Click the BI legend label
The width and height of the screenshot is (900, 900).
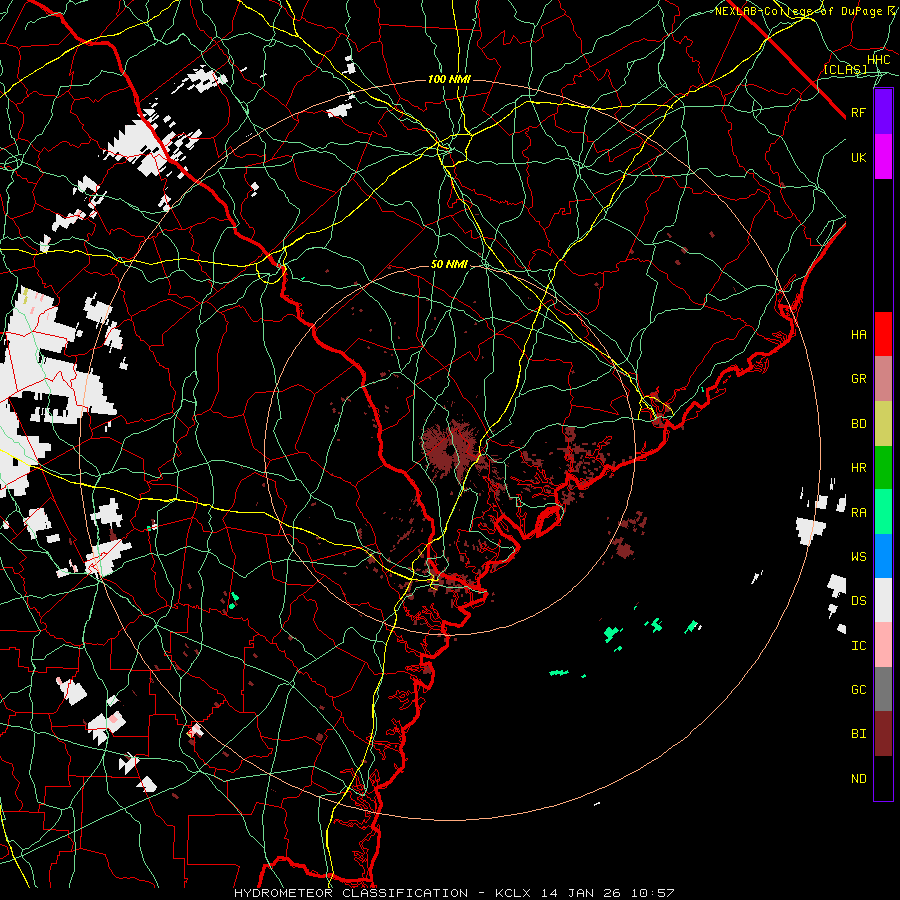coord(858,734)
